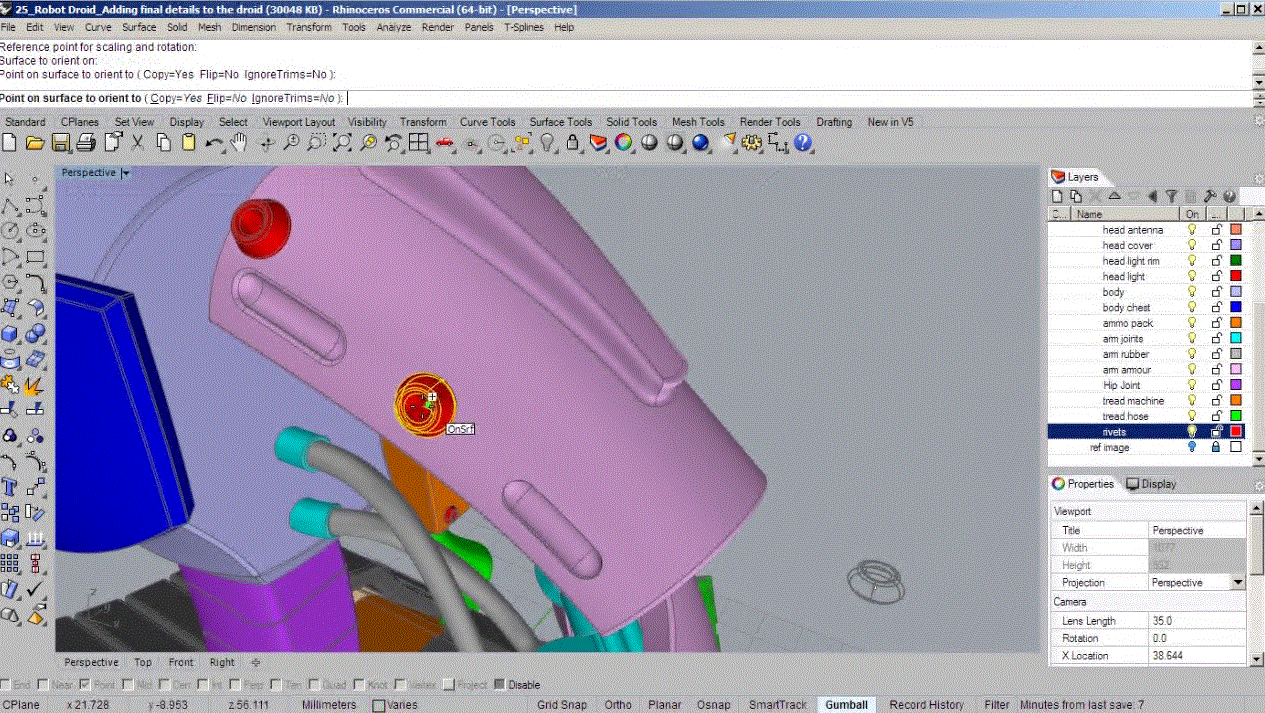Open the Projection dropdown in Properties
Image resolution: width=1265 pixels, height=713 pixels.
click(1237, 582)
